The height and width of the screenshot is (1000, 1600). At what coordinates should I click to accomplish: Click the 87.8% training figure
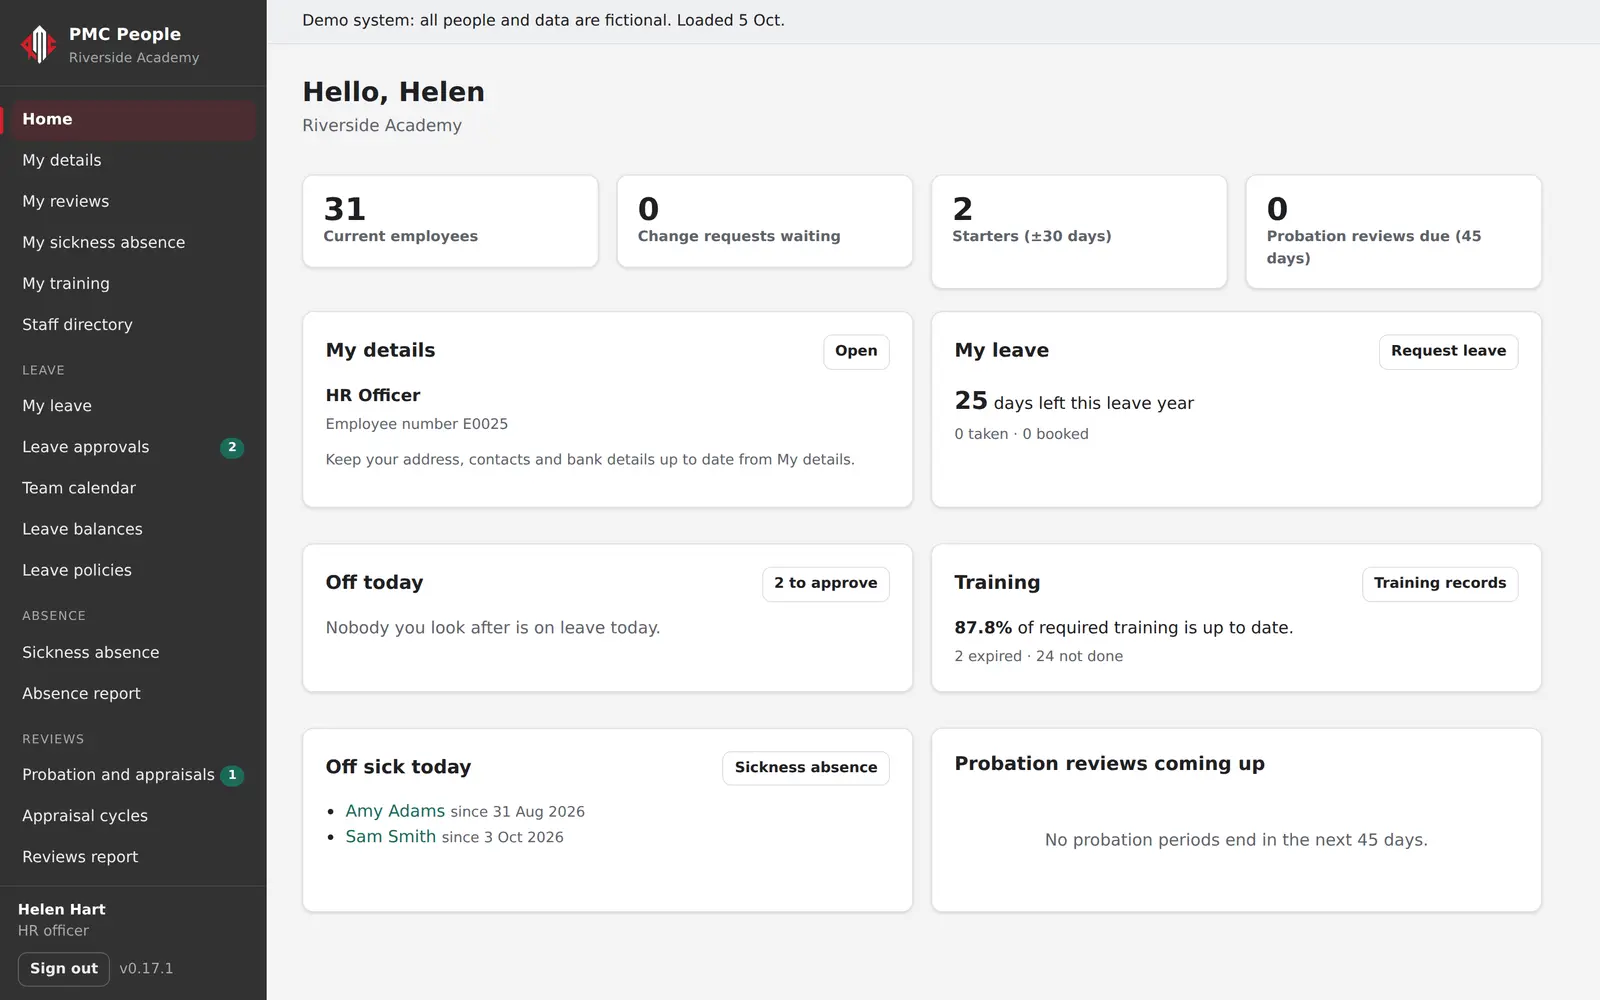(x=983, y=628)
